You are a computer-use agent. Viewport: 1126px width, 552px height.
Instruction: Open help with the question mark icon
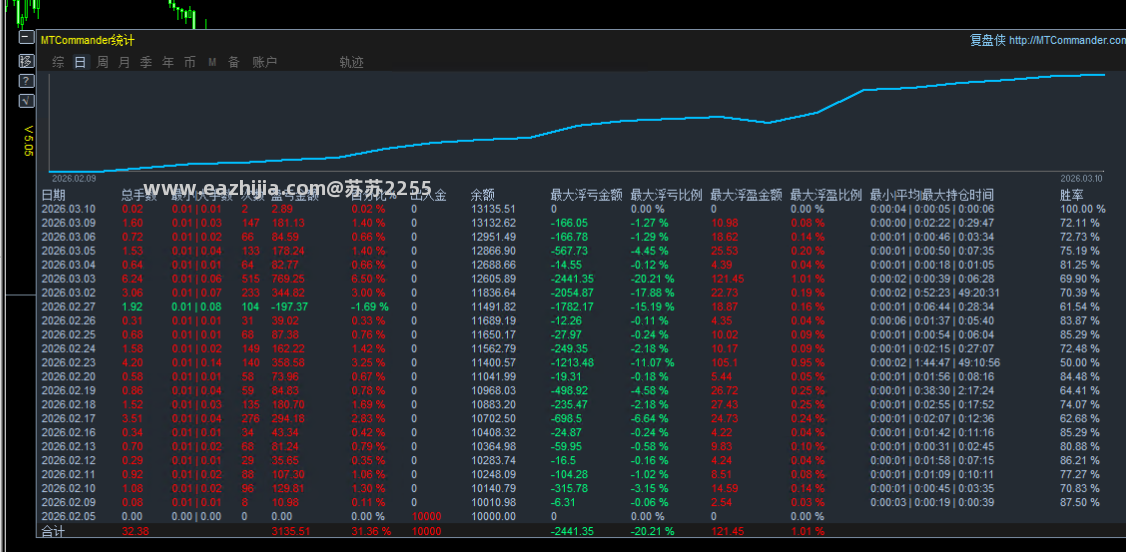click(26, 80)
